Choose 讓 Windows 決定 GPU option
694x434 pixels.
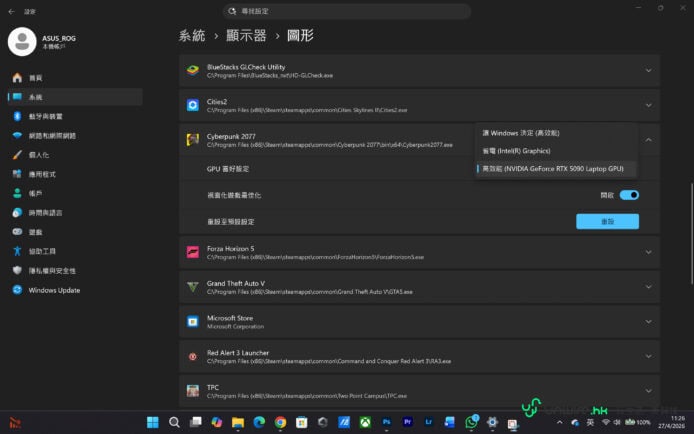556,133
